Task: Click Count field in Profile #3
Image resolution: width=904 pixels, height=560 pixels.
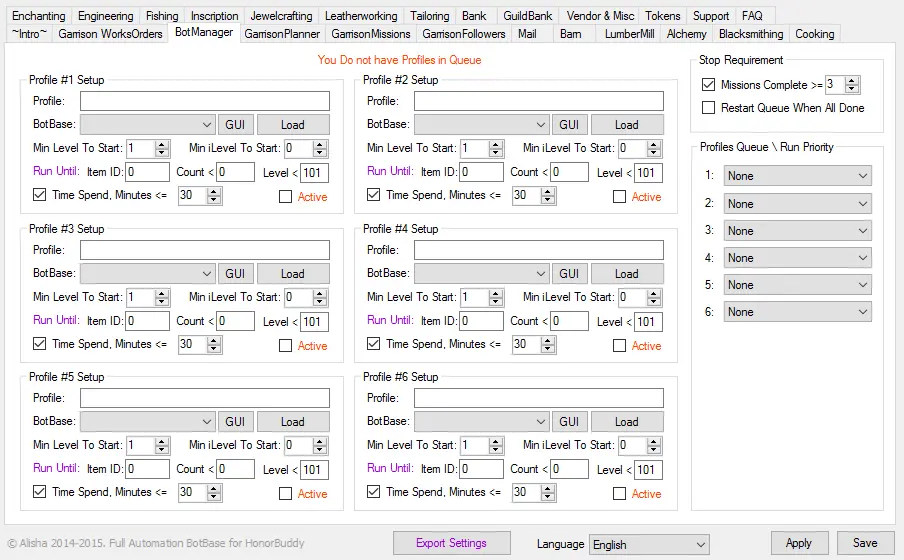Action: (235, 321)
